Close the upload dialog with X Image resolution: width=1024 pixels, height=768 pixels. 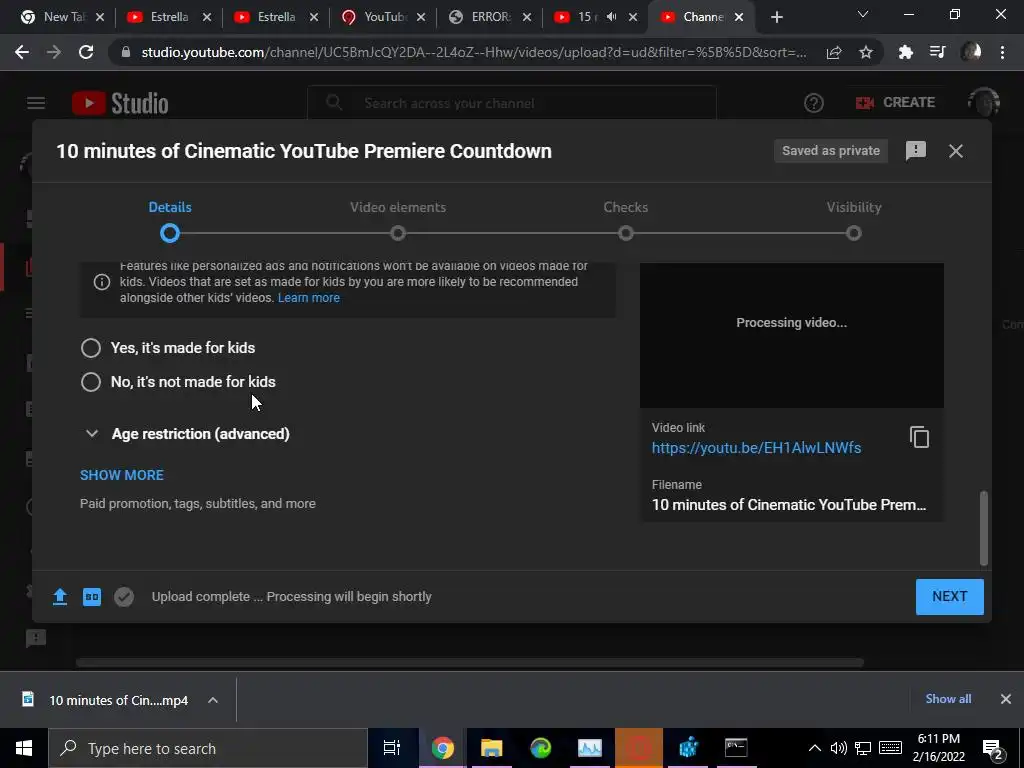pos(955,151)
